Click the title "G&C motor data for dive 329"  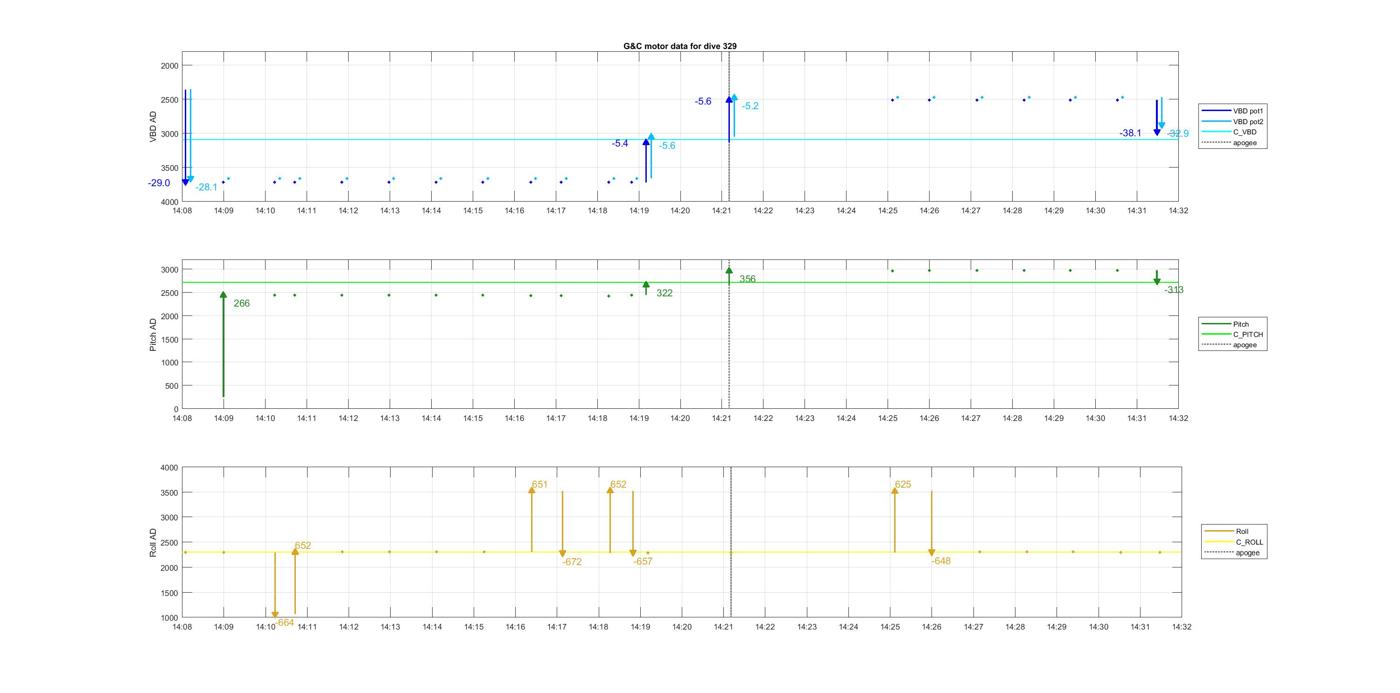pyautogui.click(x=680, y=46)
